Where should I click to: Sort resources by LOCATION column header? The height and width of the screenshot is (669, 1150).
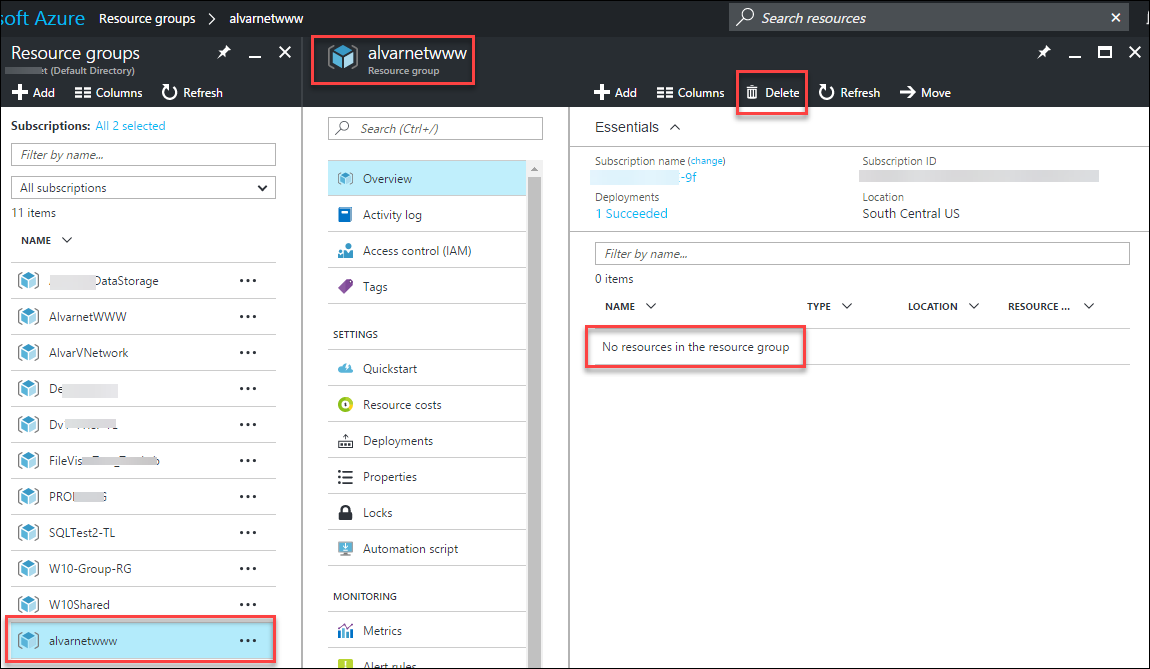pyautogui.click(x=943, y=306)
